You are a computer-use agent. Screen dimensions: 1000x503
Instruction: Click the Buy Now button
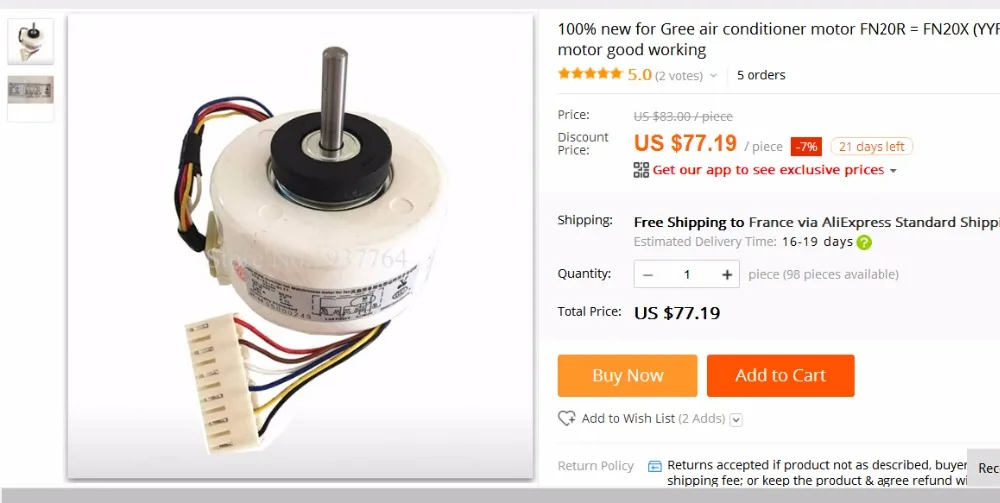[x=628, y=375]
